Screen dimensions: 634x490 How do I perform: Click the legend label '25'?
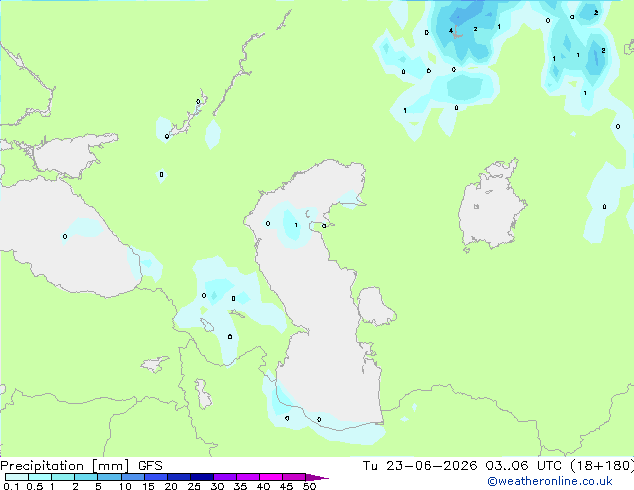tap(194, 486)
